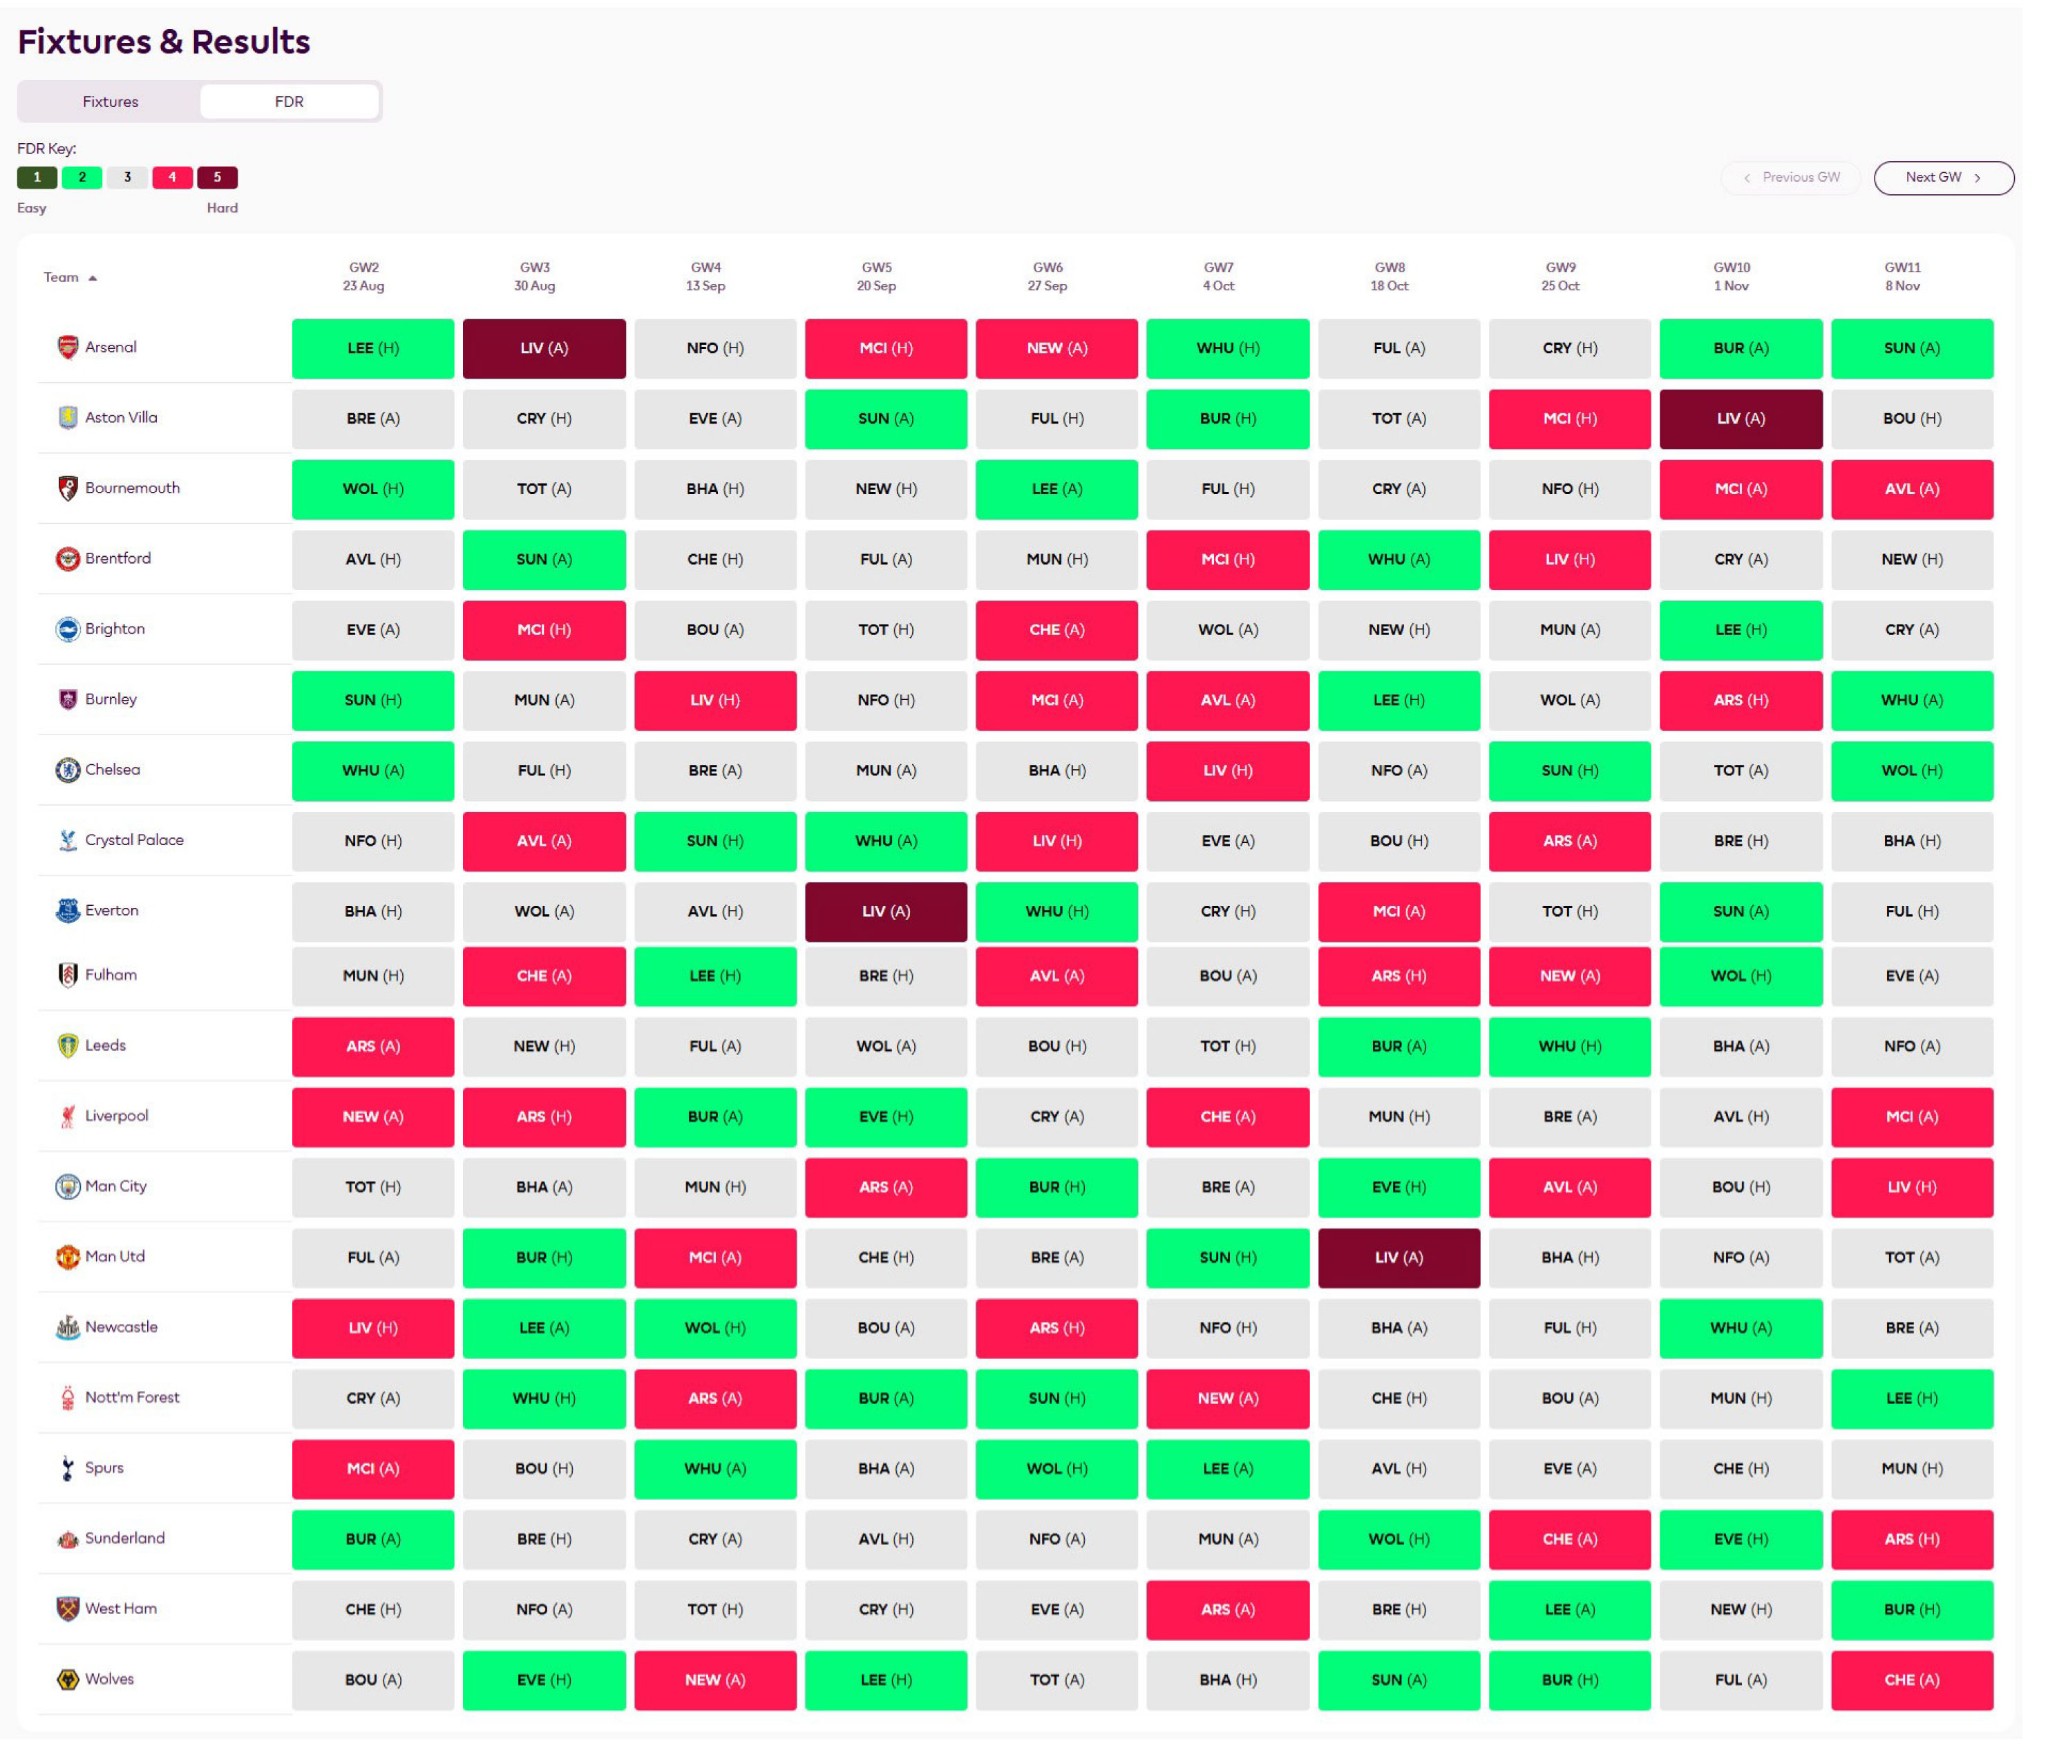Screen dimensions: 2048x1757
Task: Click the GW2 23 Aug column header
Action: tap(363, 276)
